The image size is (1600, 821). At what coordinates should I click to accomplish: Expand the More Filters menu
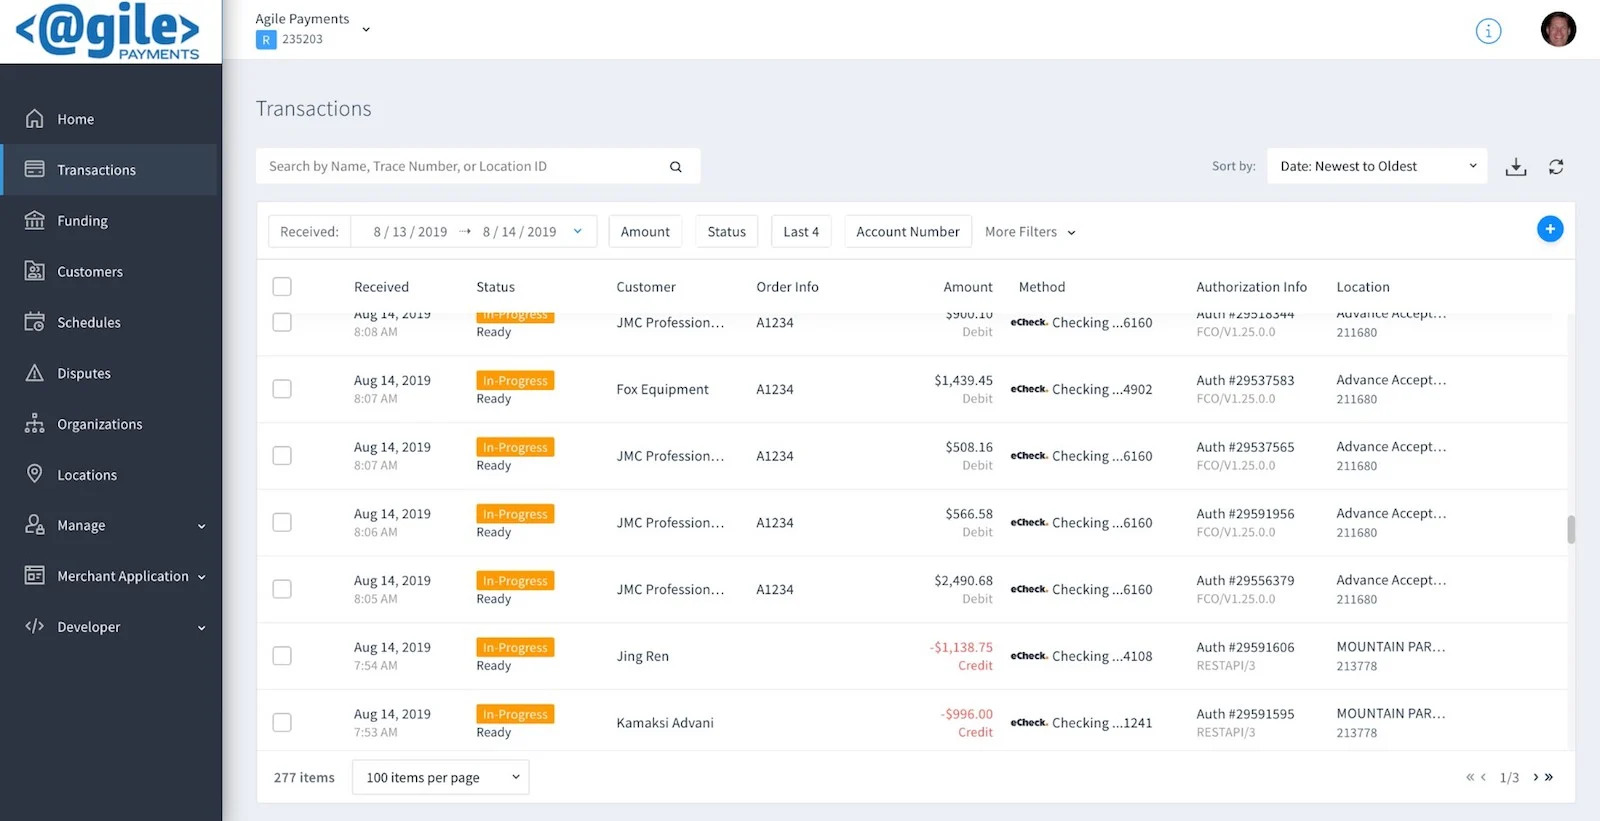(1030, 232)
